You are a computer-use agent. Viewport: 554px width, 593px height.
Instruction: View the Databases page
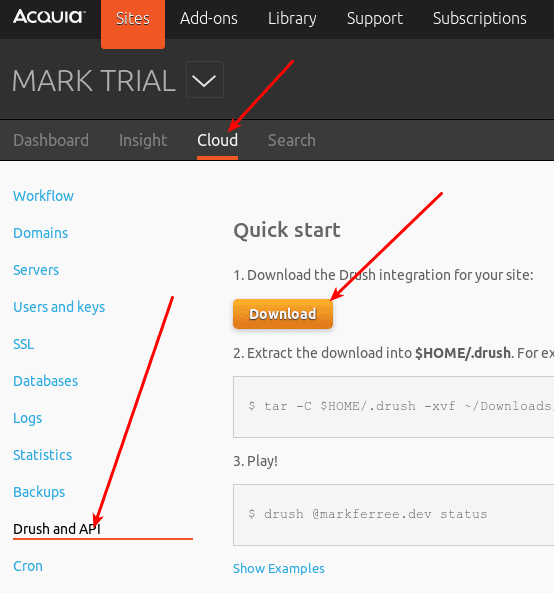click(45, 381)
